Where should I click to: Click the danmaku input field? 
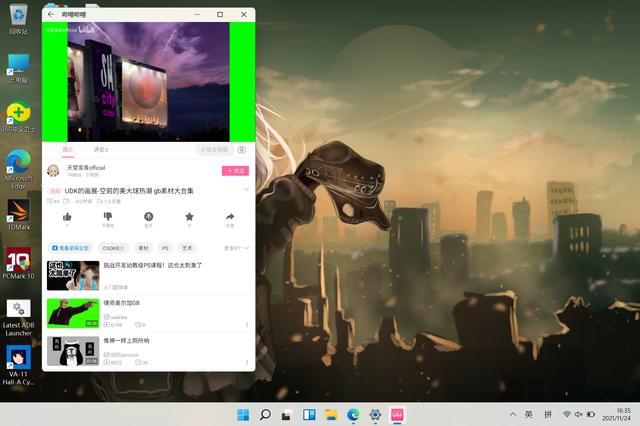pyautogui.click(x=214, y=150)
